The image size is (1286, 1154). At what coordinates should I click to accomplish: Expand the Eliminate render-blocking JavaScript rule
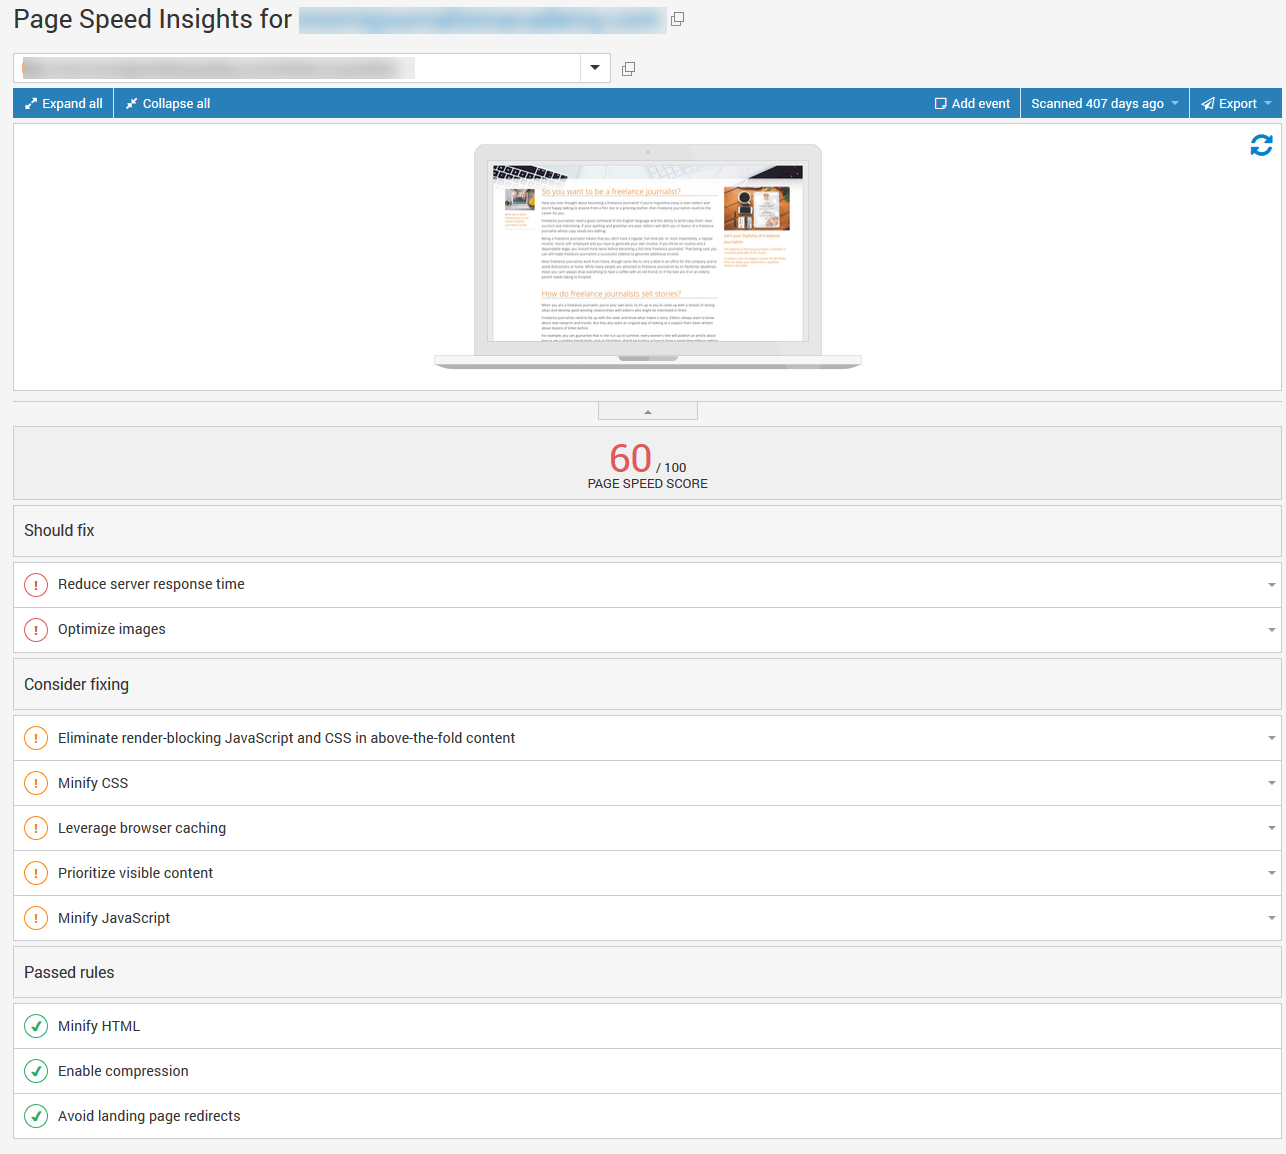click(x=1271, y=738)
